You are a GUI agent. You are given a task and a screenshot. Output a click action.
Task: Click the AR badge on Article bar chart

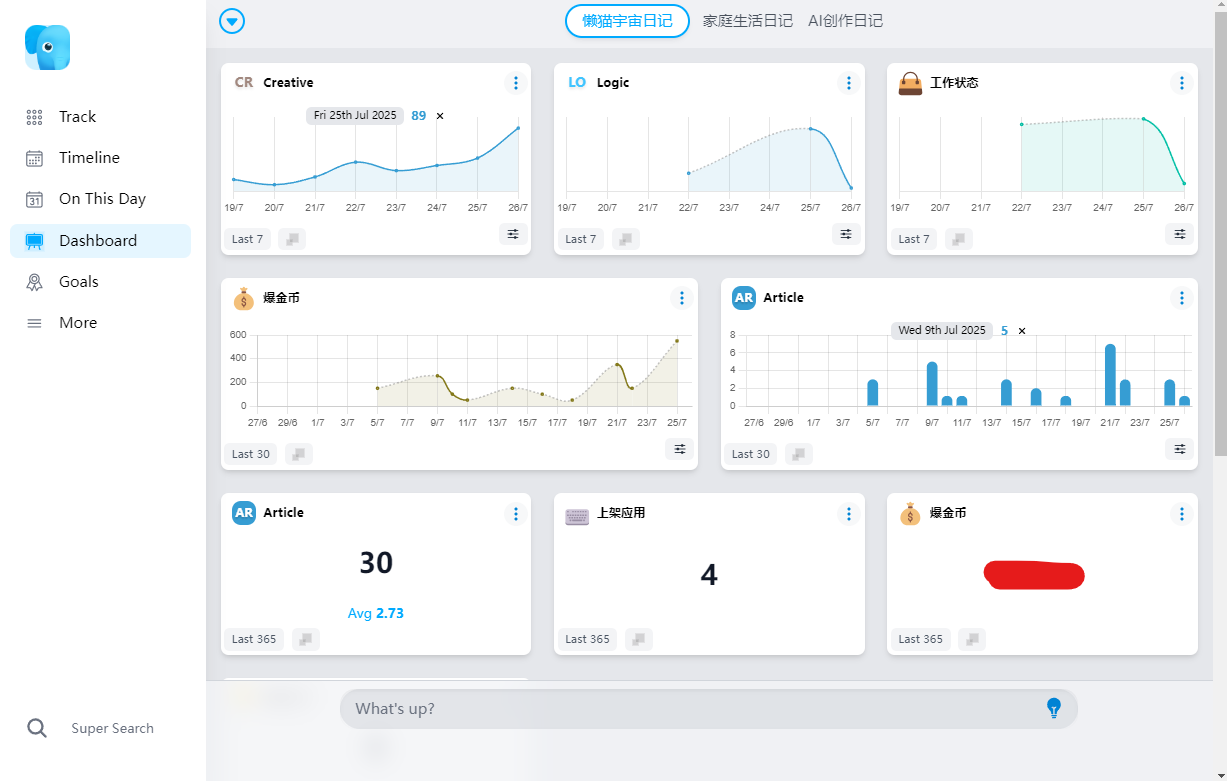[x=744, y=298]
